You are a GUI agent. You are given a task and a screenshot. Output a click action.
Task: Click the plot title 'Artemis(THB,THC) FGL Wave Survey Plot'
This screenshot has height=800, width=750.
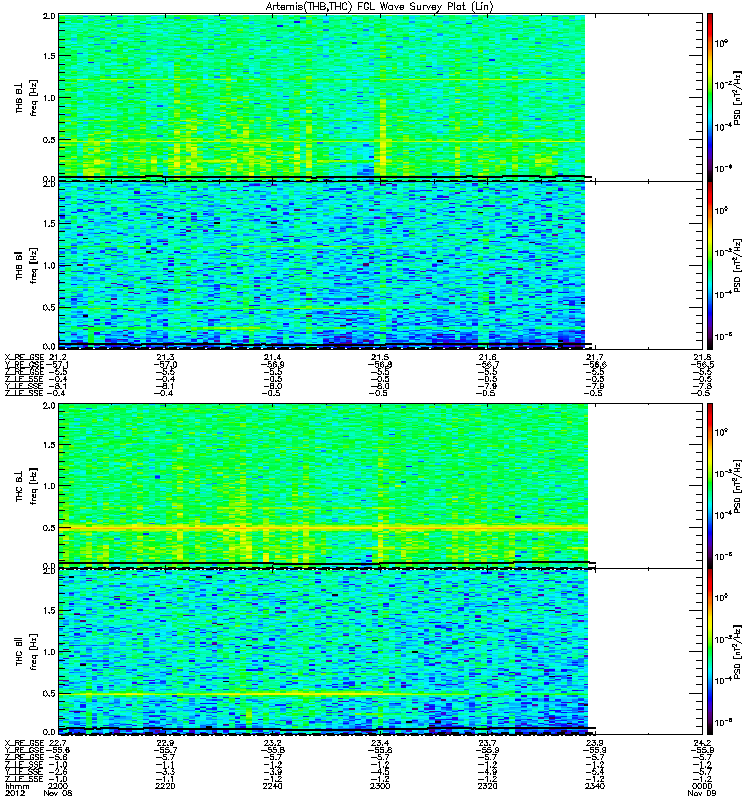click(x=375, y=7)
